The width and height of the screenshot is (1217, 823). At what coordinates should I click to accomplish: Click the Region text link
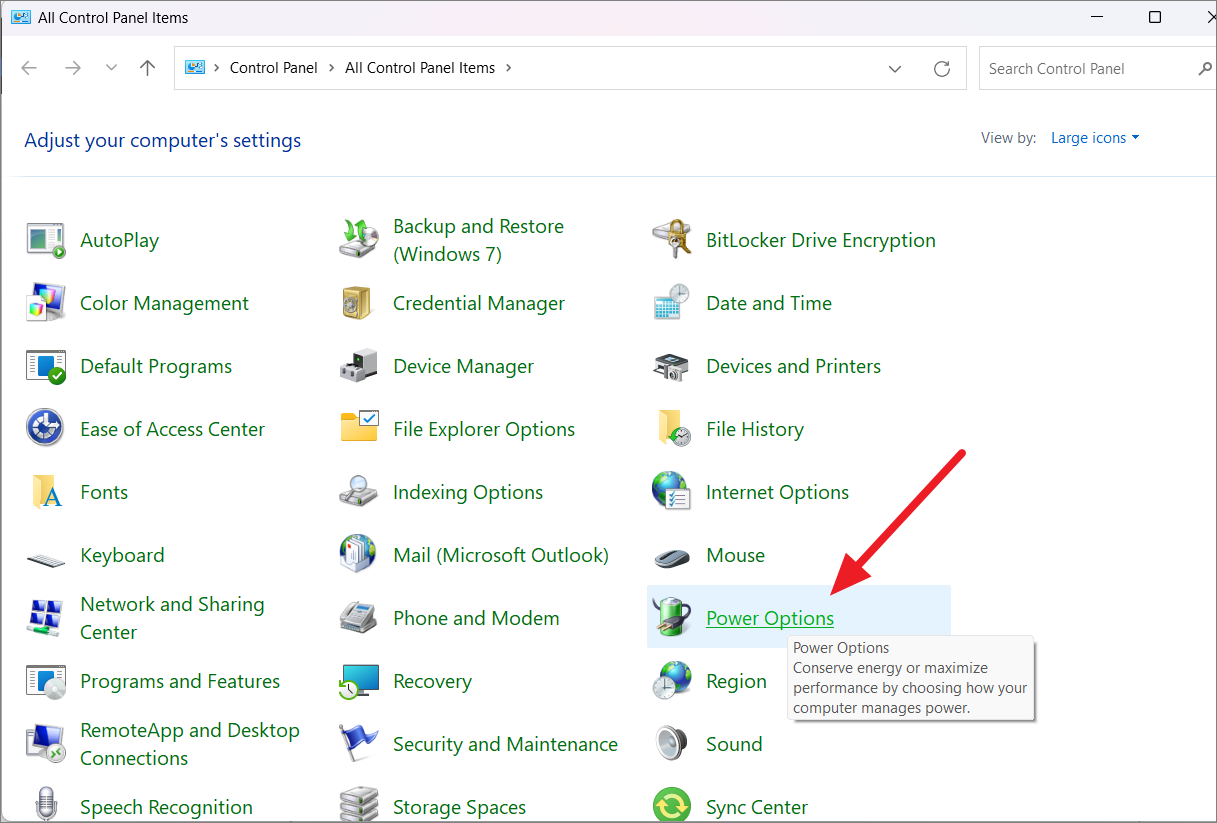(736, 681)
